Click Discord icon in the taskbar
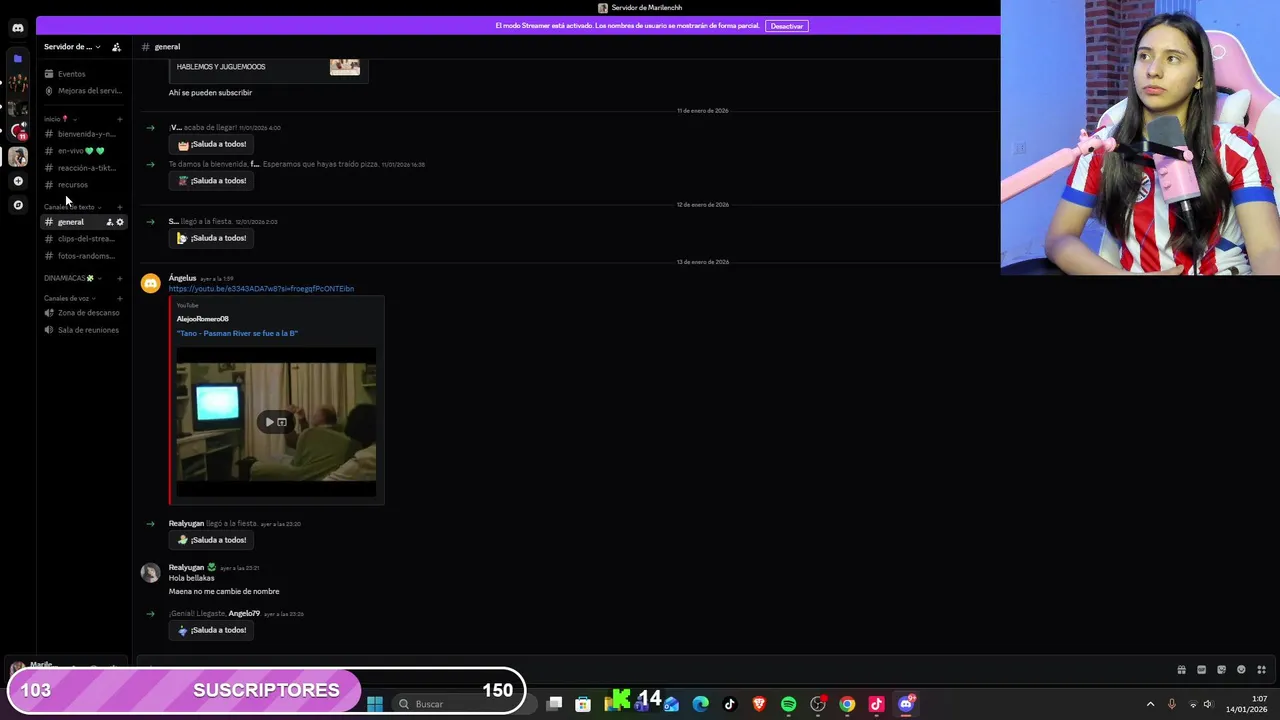1280x720 pixels. [x=906, y=704]
